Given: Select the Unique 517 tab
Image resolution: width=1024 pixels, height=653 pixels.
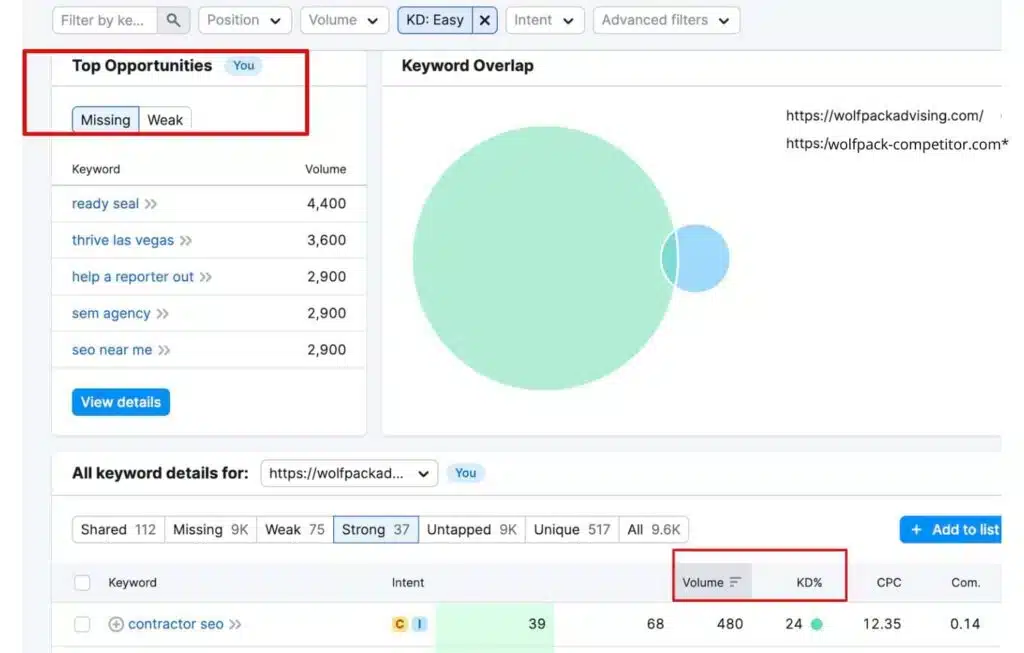Looking at the screenshot, I should pos(572,530).
